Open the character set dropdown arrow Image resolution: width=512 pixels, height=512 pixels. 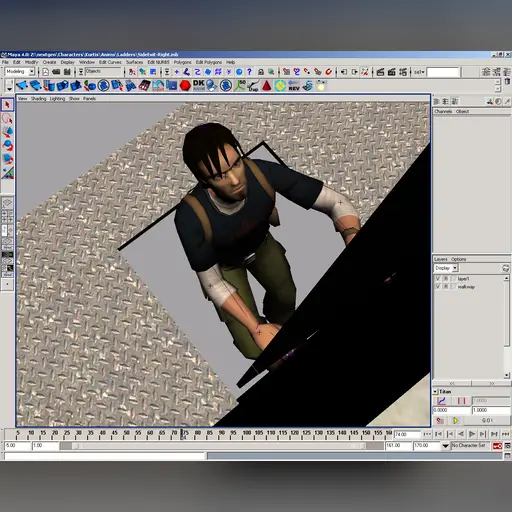pos(445,446)
